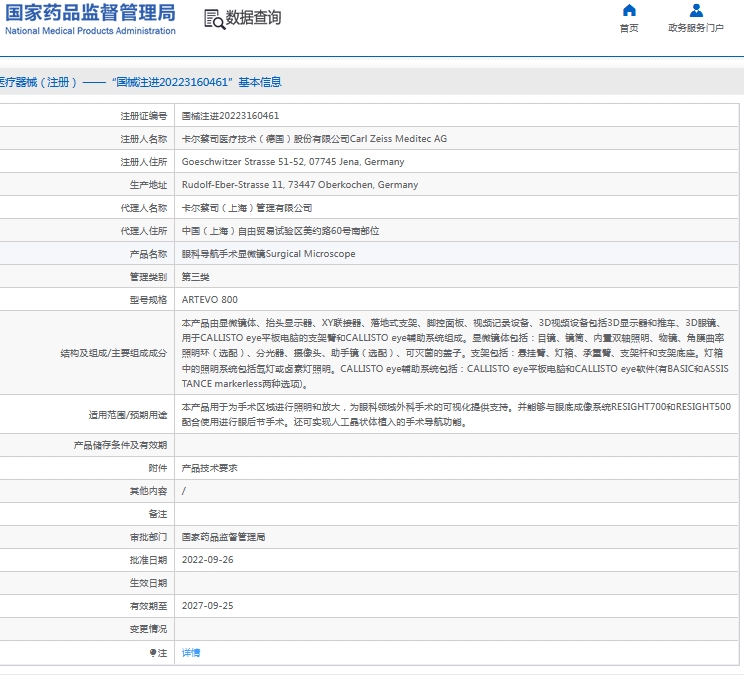
Task: Click 产品技术要求 in the attachment row
Action: 209,468
